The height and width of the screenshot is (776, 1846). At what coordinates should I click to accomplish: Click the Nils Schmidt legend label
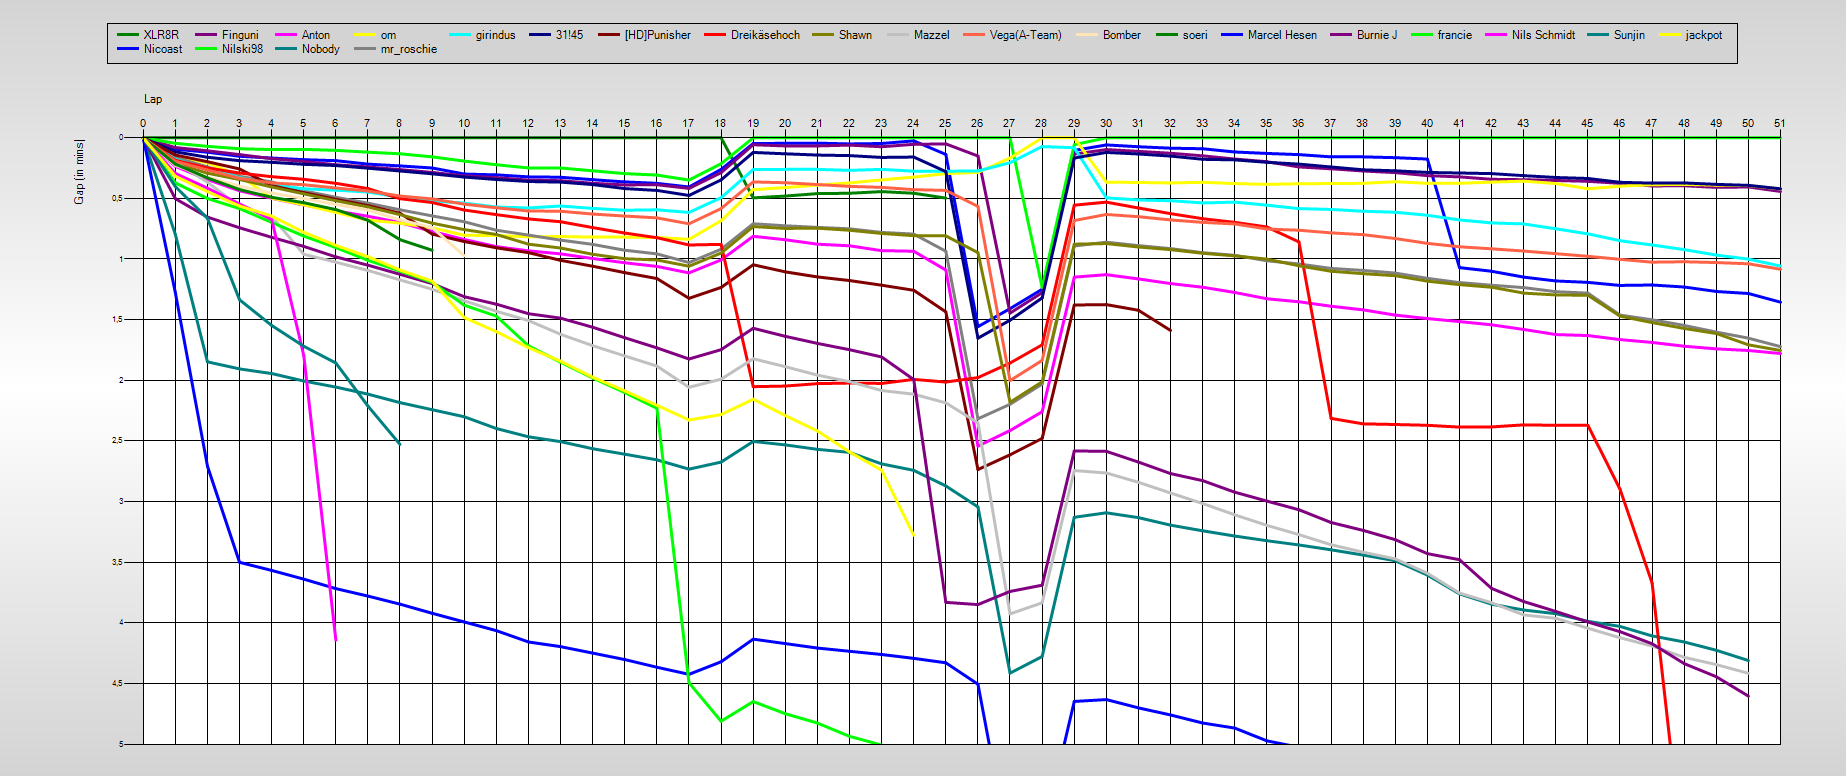1543,35
